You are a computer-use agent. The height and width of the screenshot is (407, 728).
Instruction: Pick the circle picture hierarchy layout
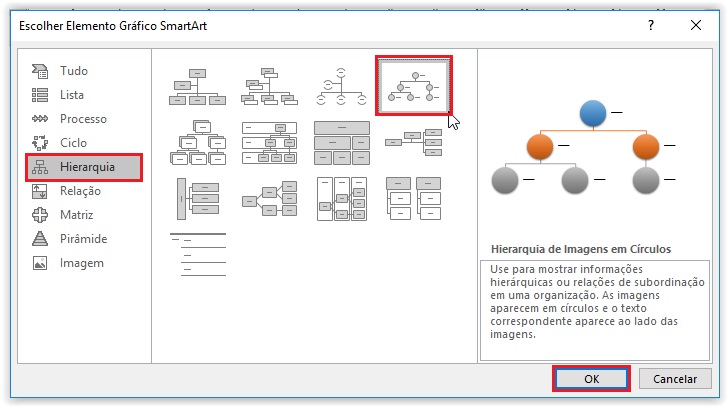point(414,86)
